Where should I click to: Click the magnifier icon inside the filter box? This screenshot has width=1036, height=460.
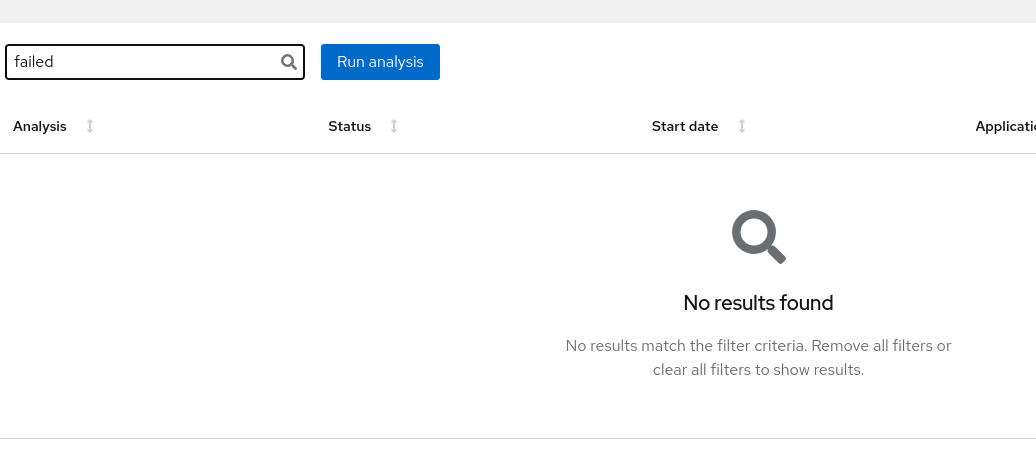289,62
